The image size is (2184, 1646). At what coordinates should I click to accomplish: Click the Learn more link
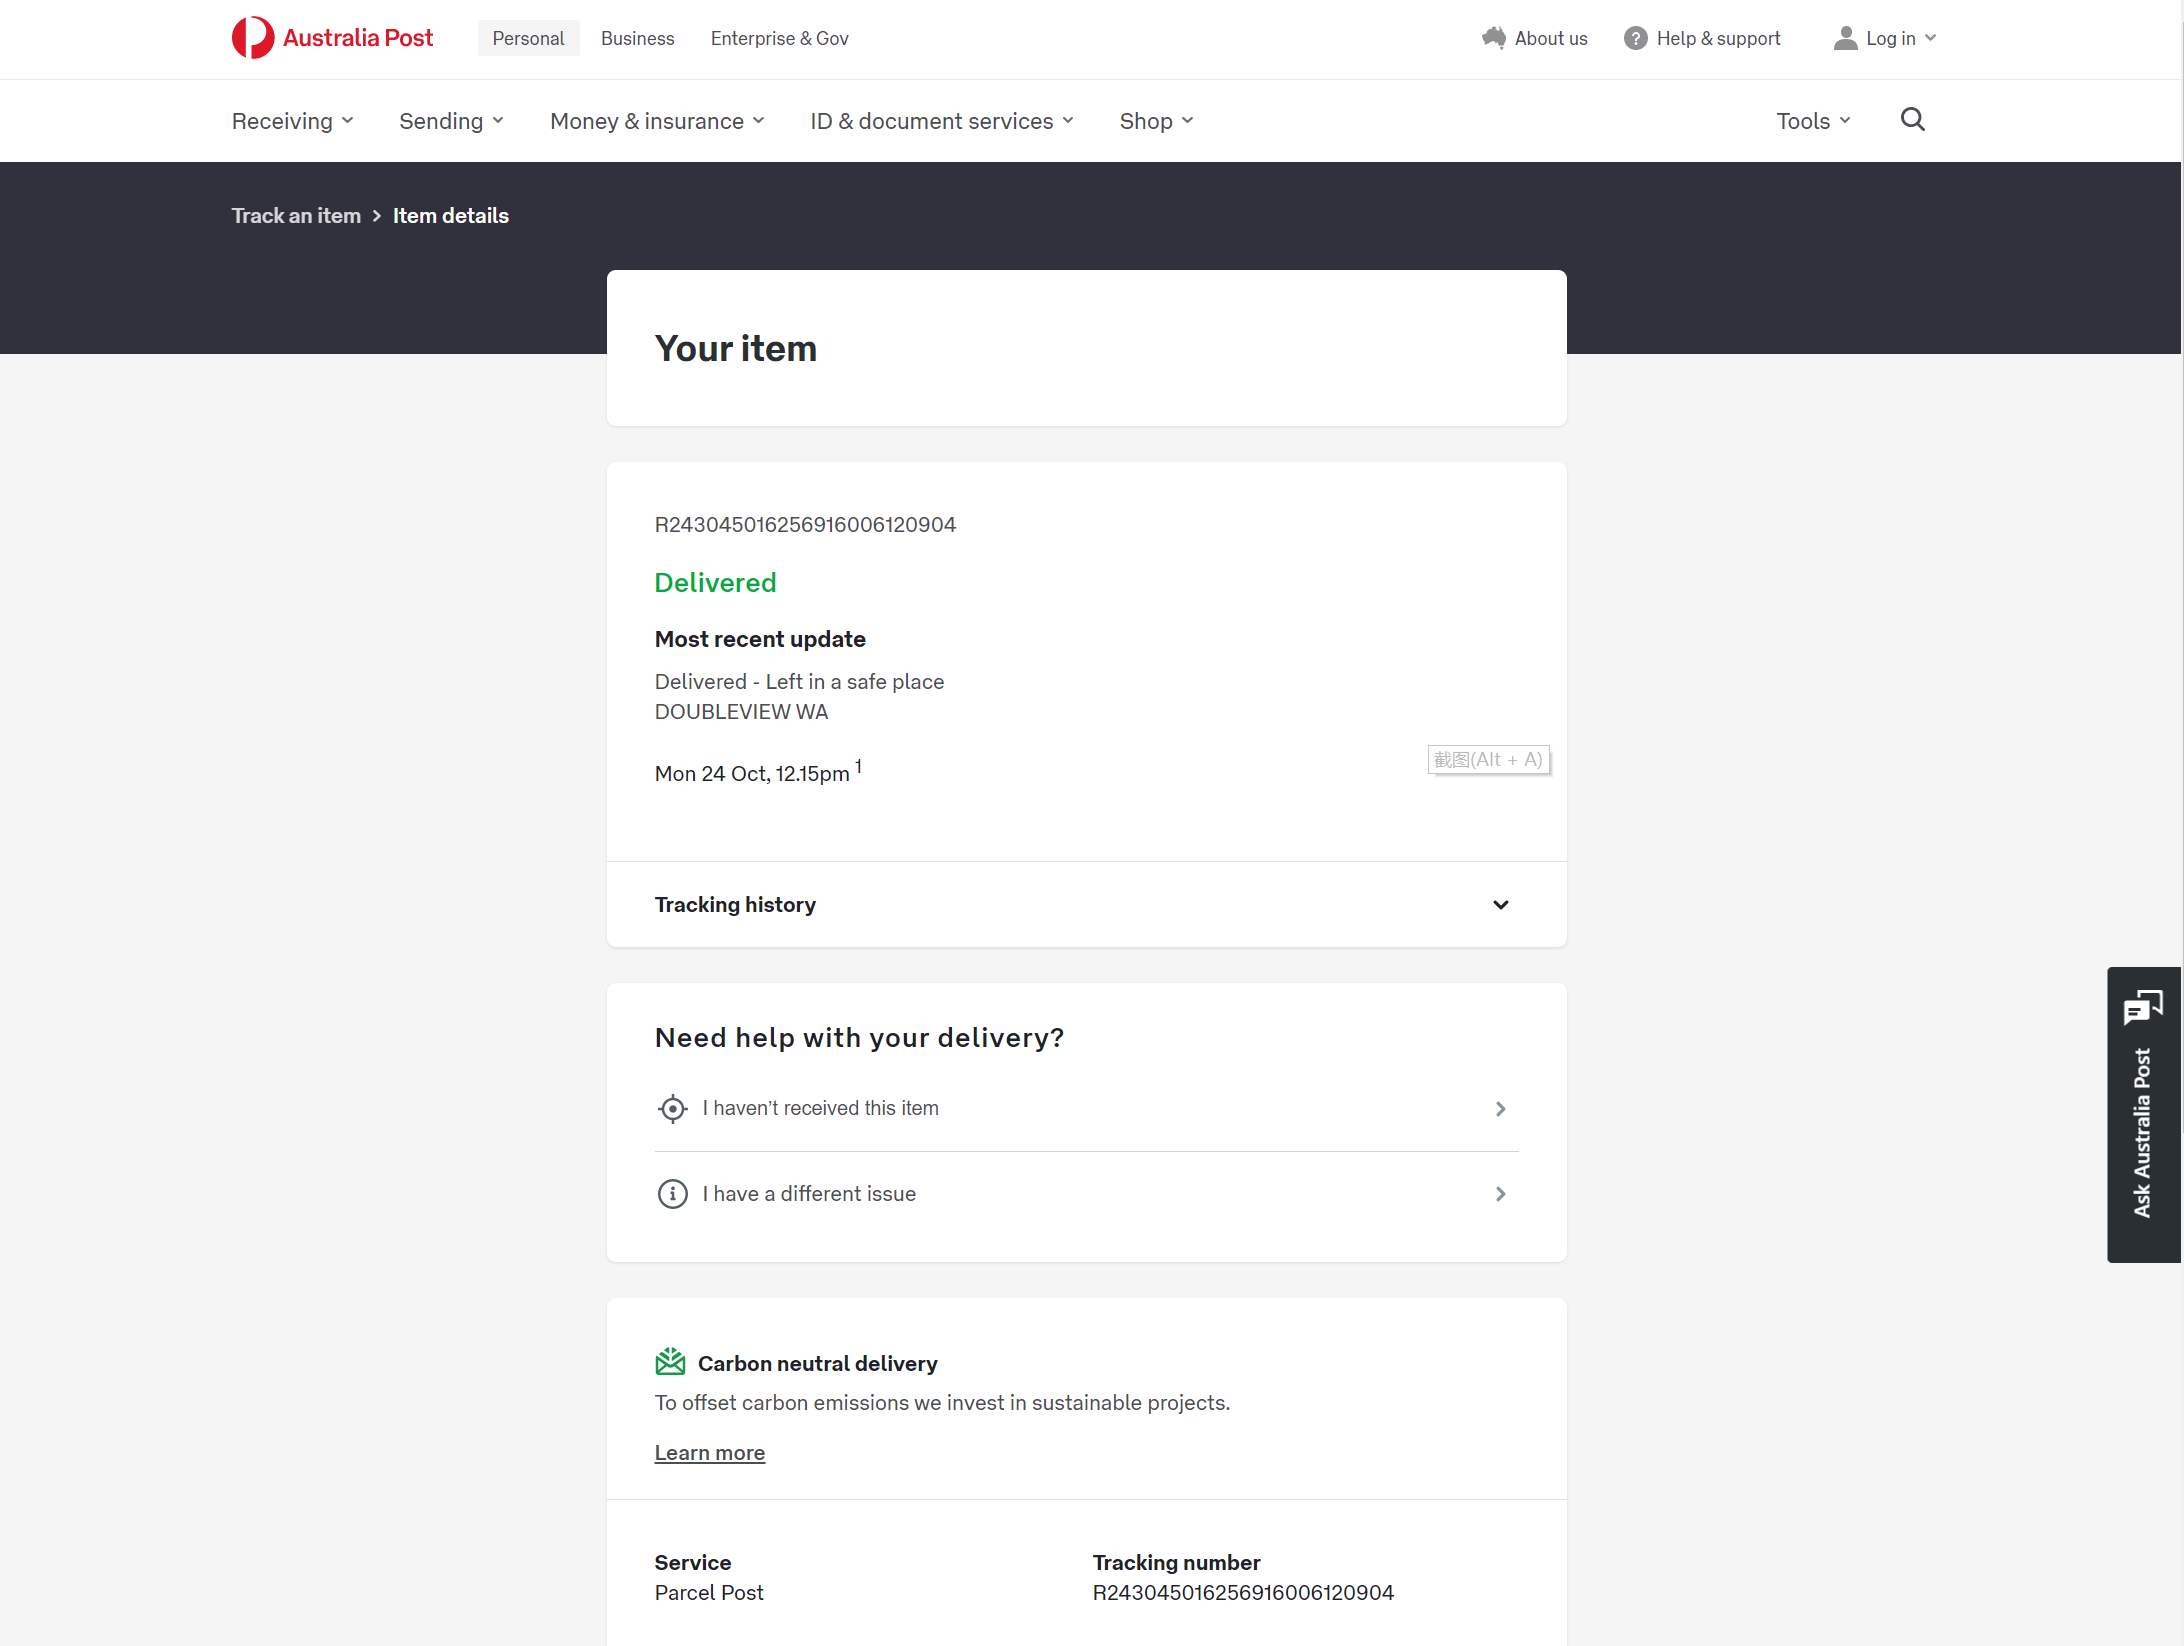pos(709,1453)
